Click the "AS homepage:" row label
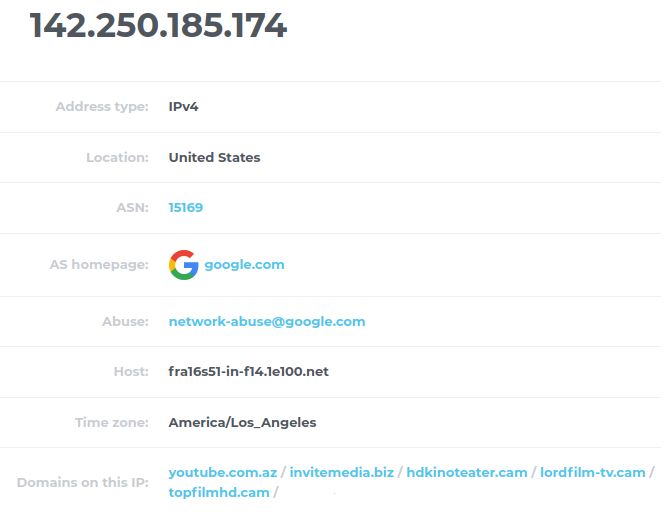This screenshot has width=667, height=512. [x=99, y=265]
